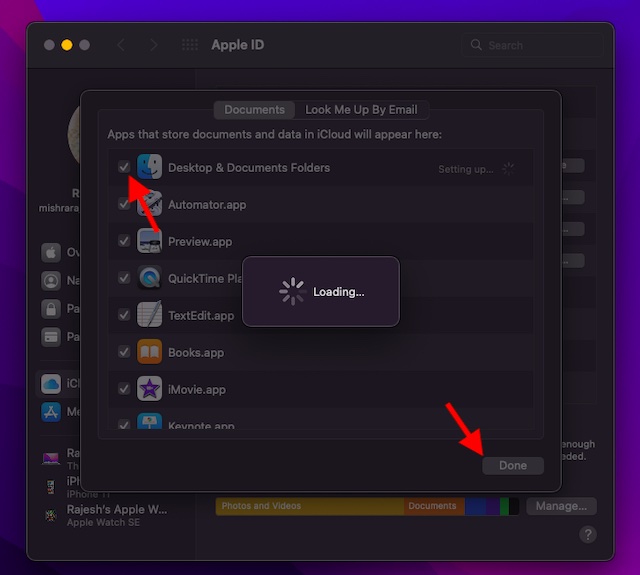640x575 pixels.
Task: Click the Apple Watch SE device icon
Action: pyautogui.click(x=51, y=515)
